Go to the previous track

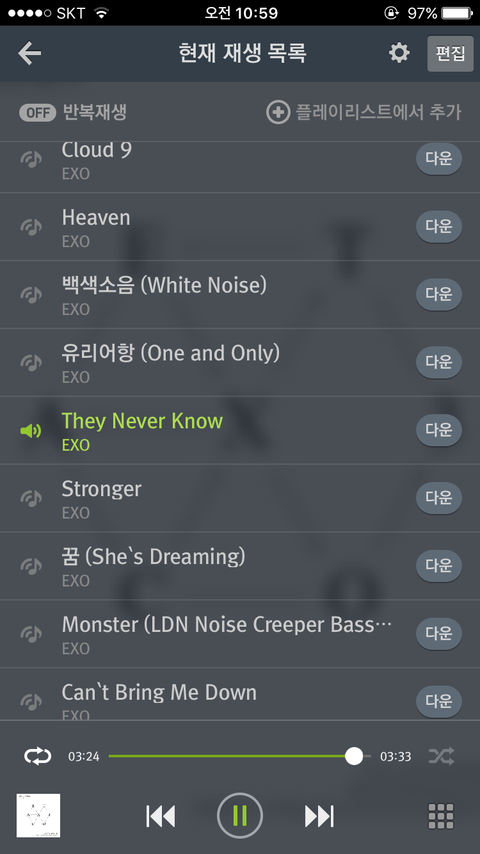(161, 816)
